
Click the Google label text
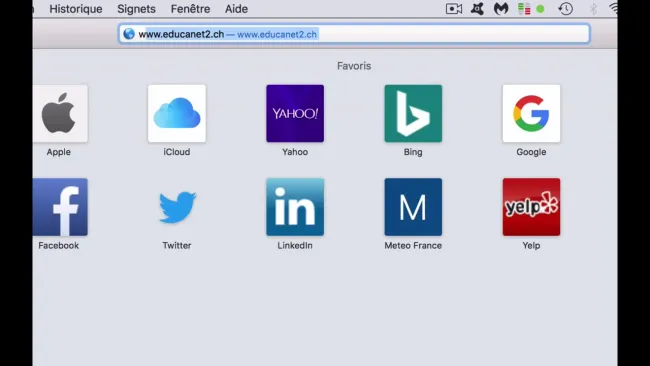(x=531, y=152)
